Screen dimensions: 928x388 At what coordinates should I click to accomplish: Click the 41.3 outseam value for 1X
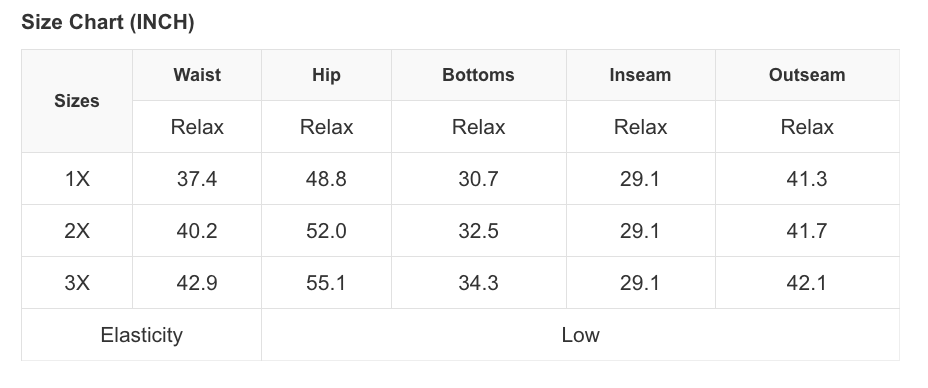[x=807, y=179]
